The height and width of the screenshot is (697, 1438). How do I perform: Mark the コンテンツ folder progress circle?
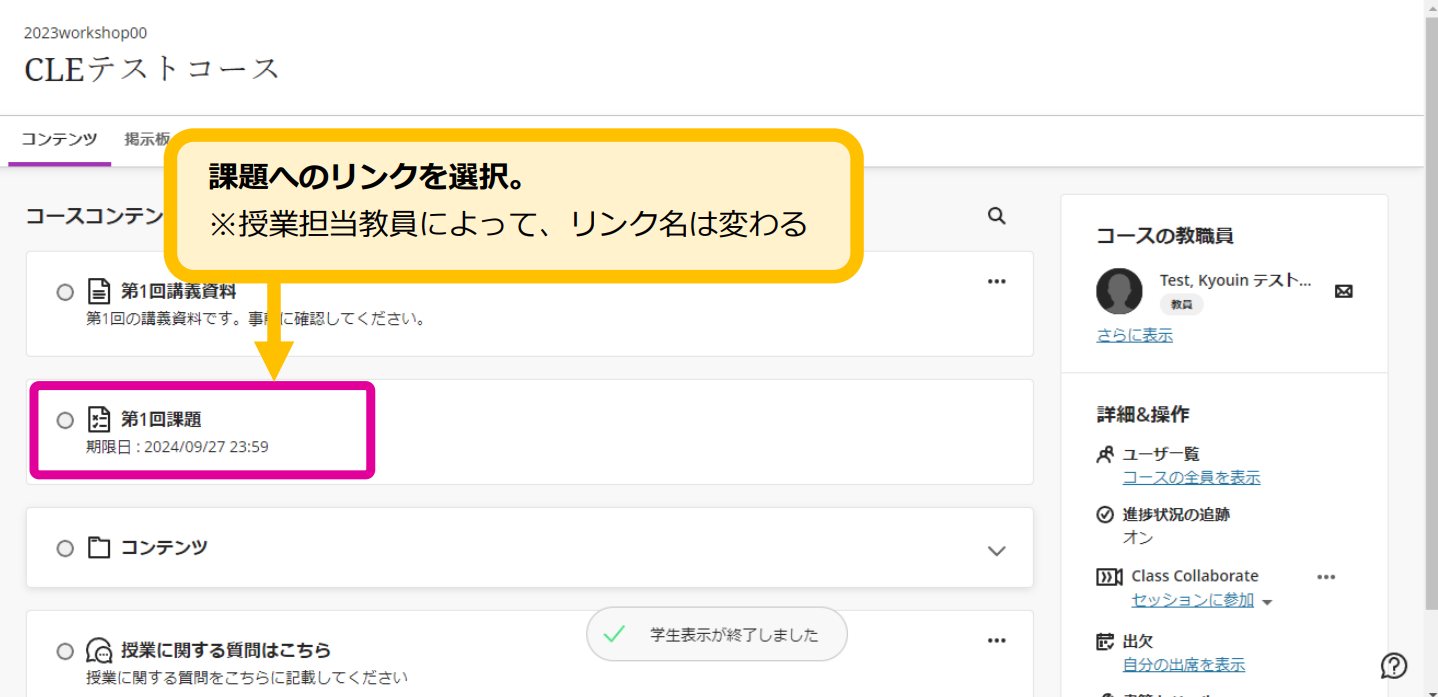click(x=65, y=548)
